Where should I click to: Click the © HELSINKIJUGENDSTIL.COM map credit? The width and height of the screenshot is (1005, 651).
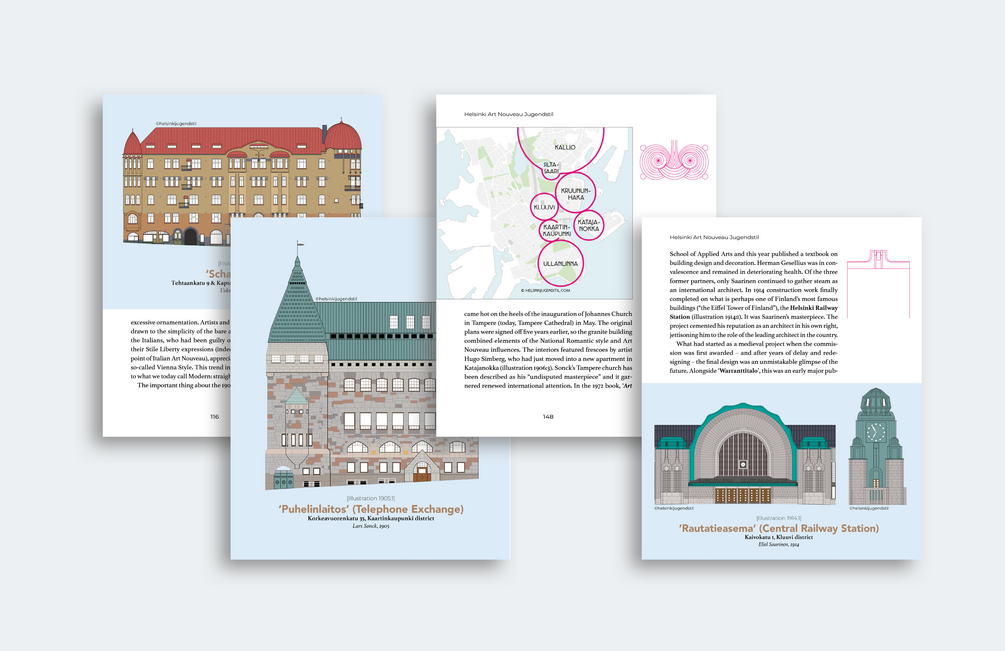click(545, 290)
